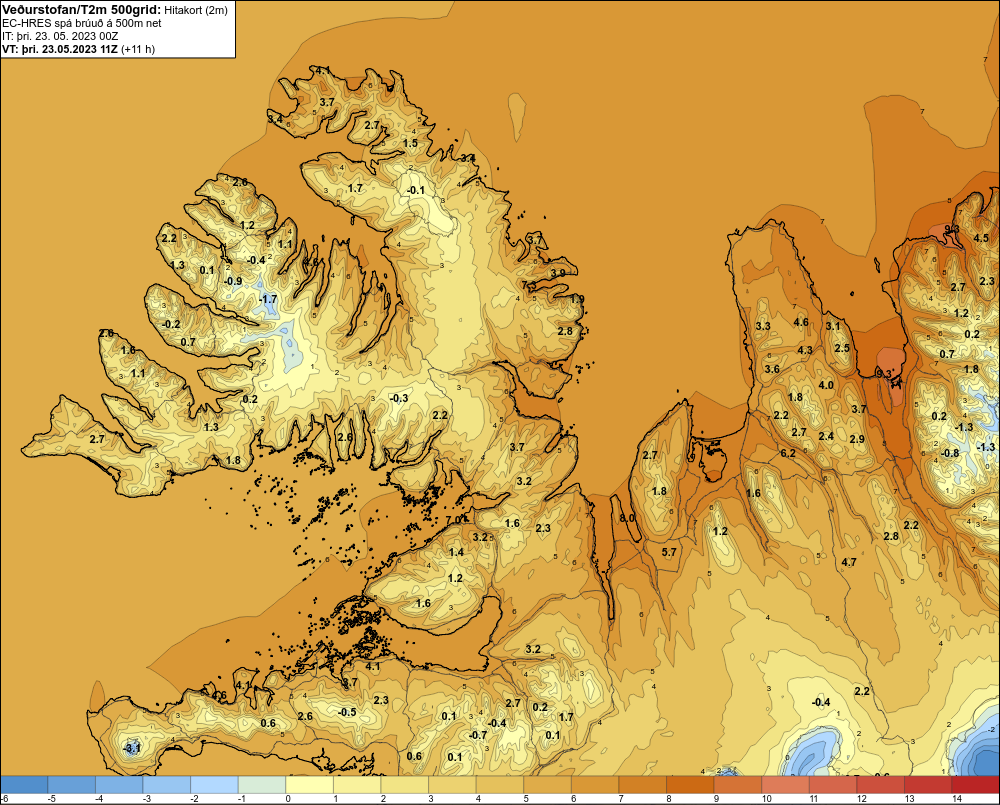Select the 2.9 temperature value
The width and height of the screenshot is (1000, 805).
(x=857, y=439)
